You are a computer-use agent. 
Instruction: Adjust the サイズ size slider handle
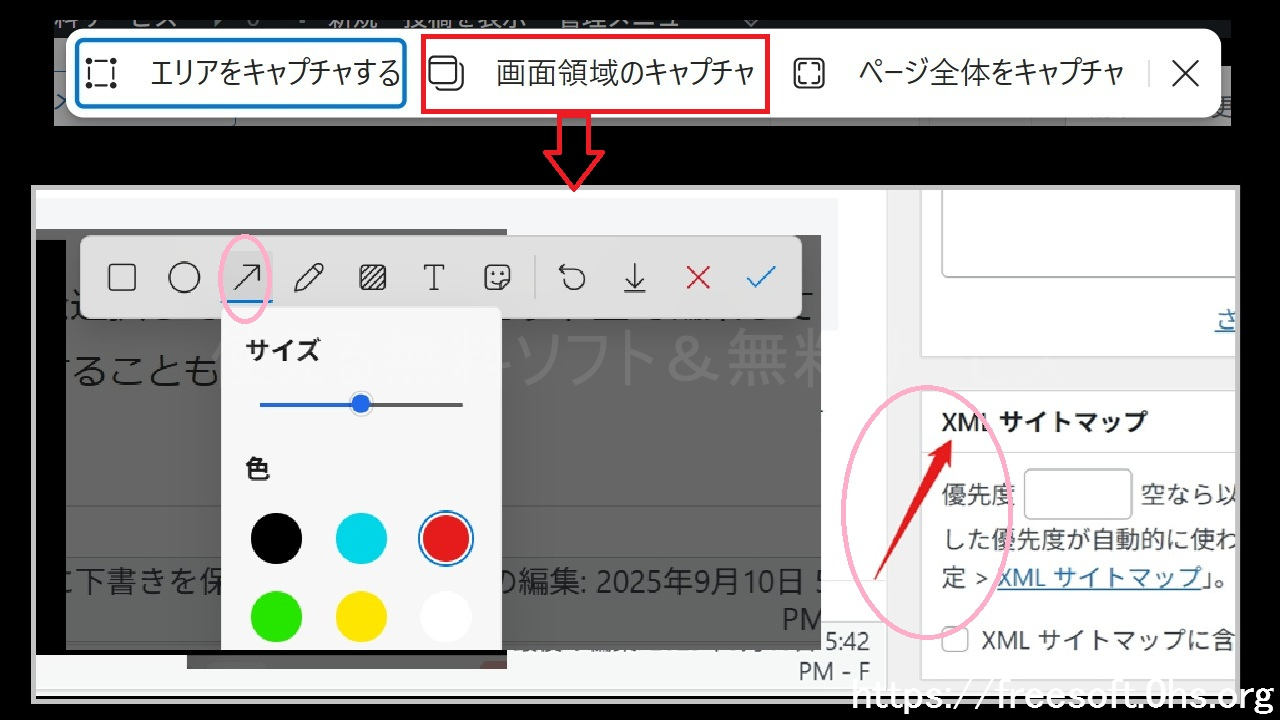(361, 404)
